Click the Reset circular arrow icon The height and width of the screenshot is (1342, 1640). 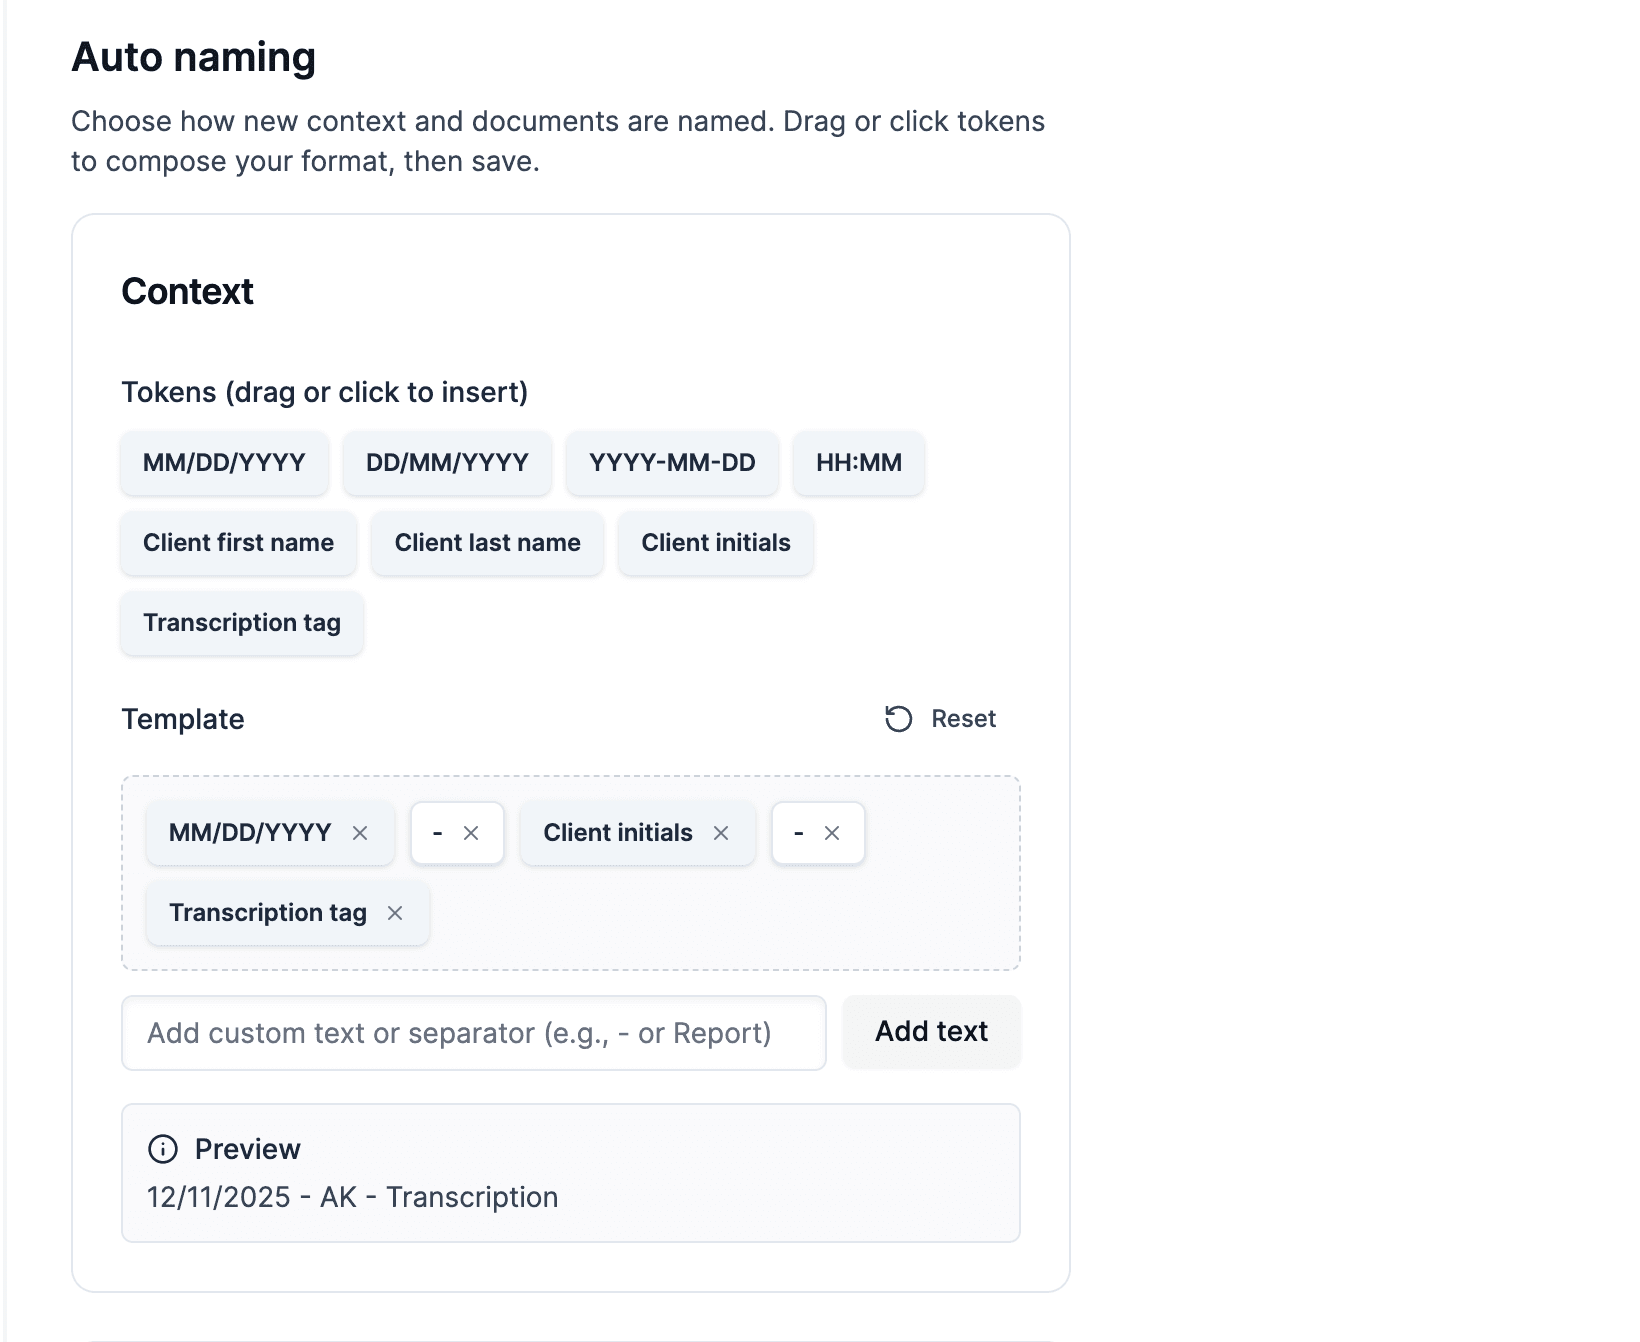point(898,719)
